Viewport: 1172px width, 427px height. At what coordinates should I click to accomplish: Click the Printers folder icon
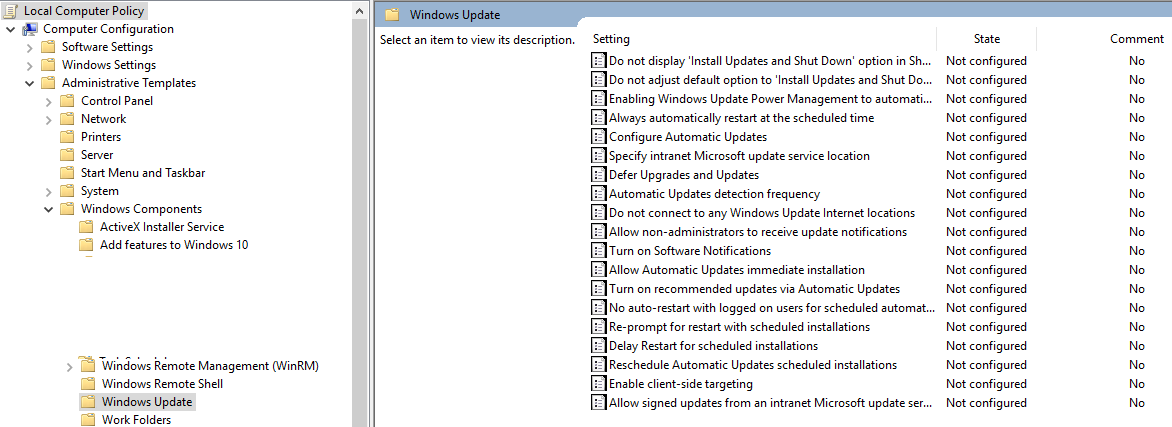[68, 137]
